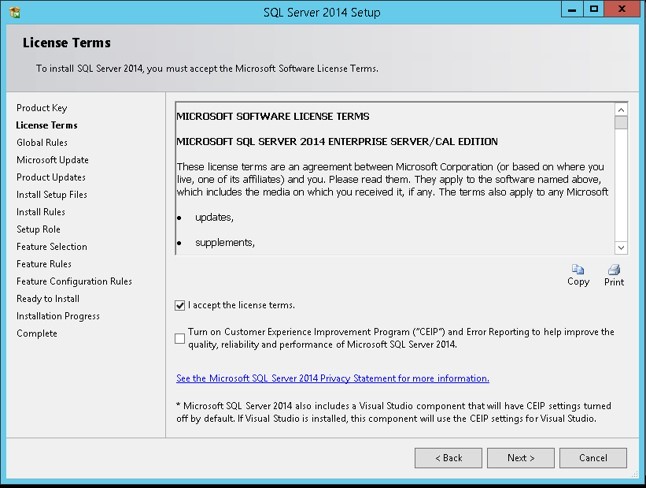
Task: Click the SQL Server Setup title bar icon
Action: (x=12, y=9)
